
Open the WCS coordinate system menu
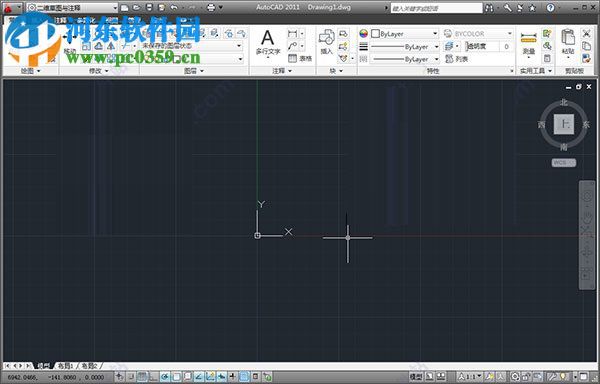coord(564,163)
